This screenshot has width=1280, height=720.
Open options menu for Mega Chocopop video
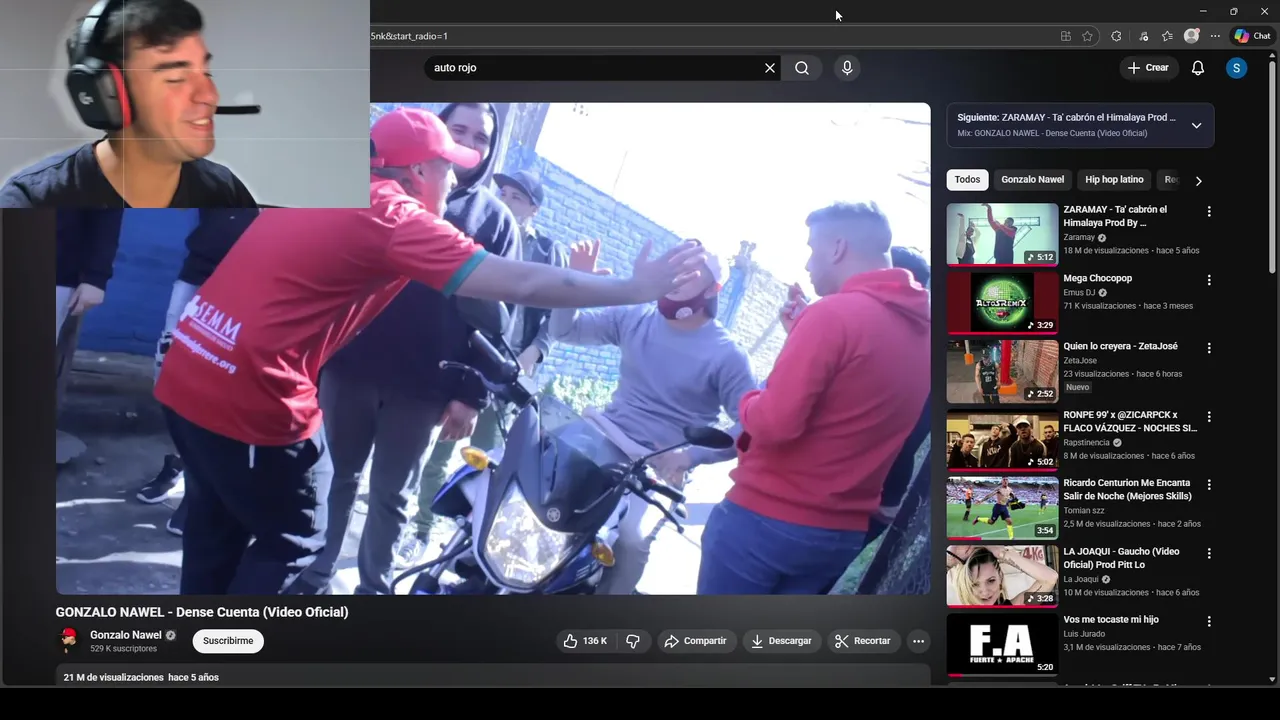click(x=1209, y=280)
